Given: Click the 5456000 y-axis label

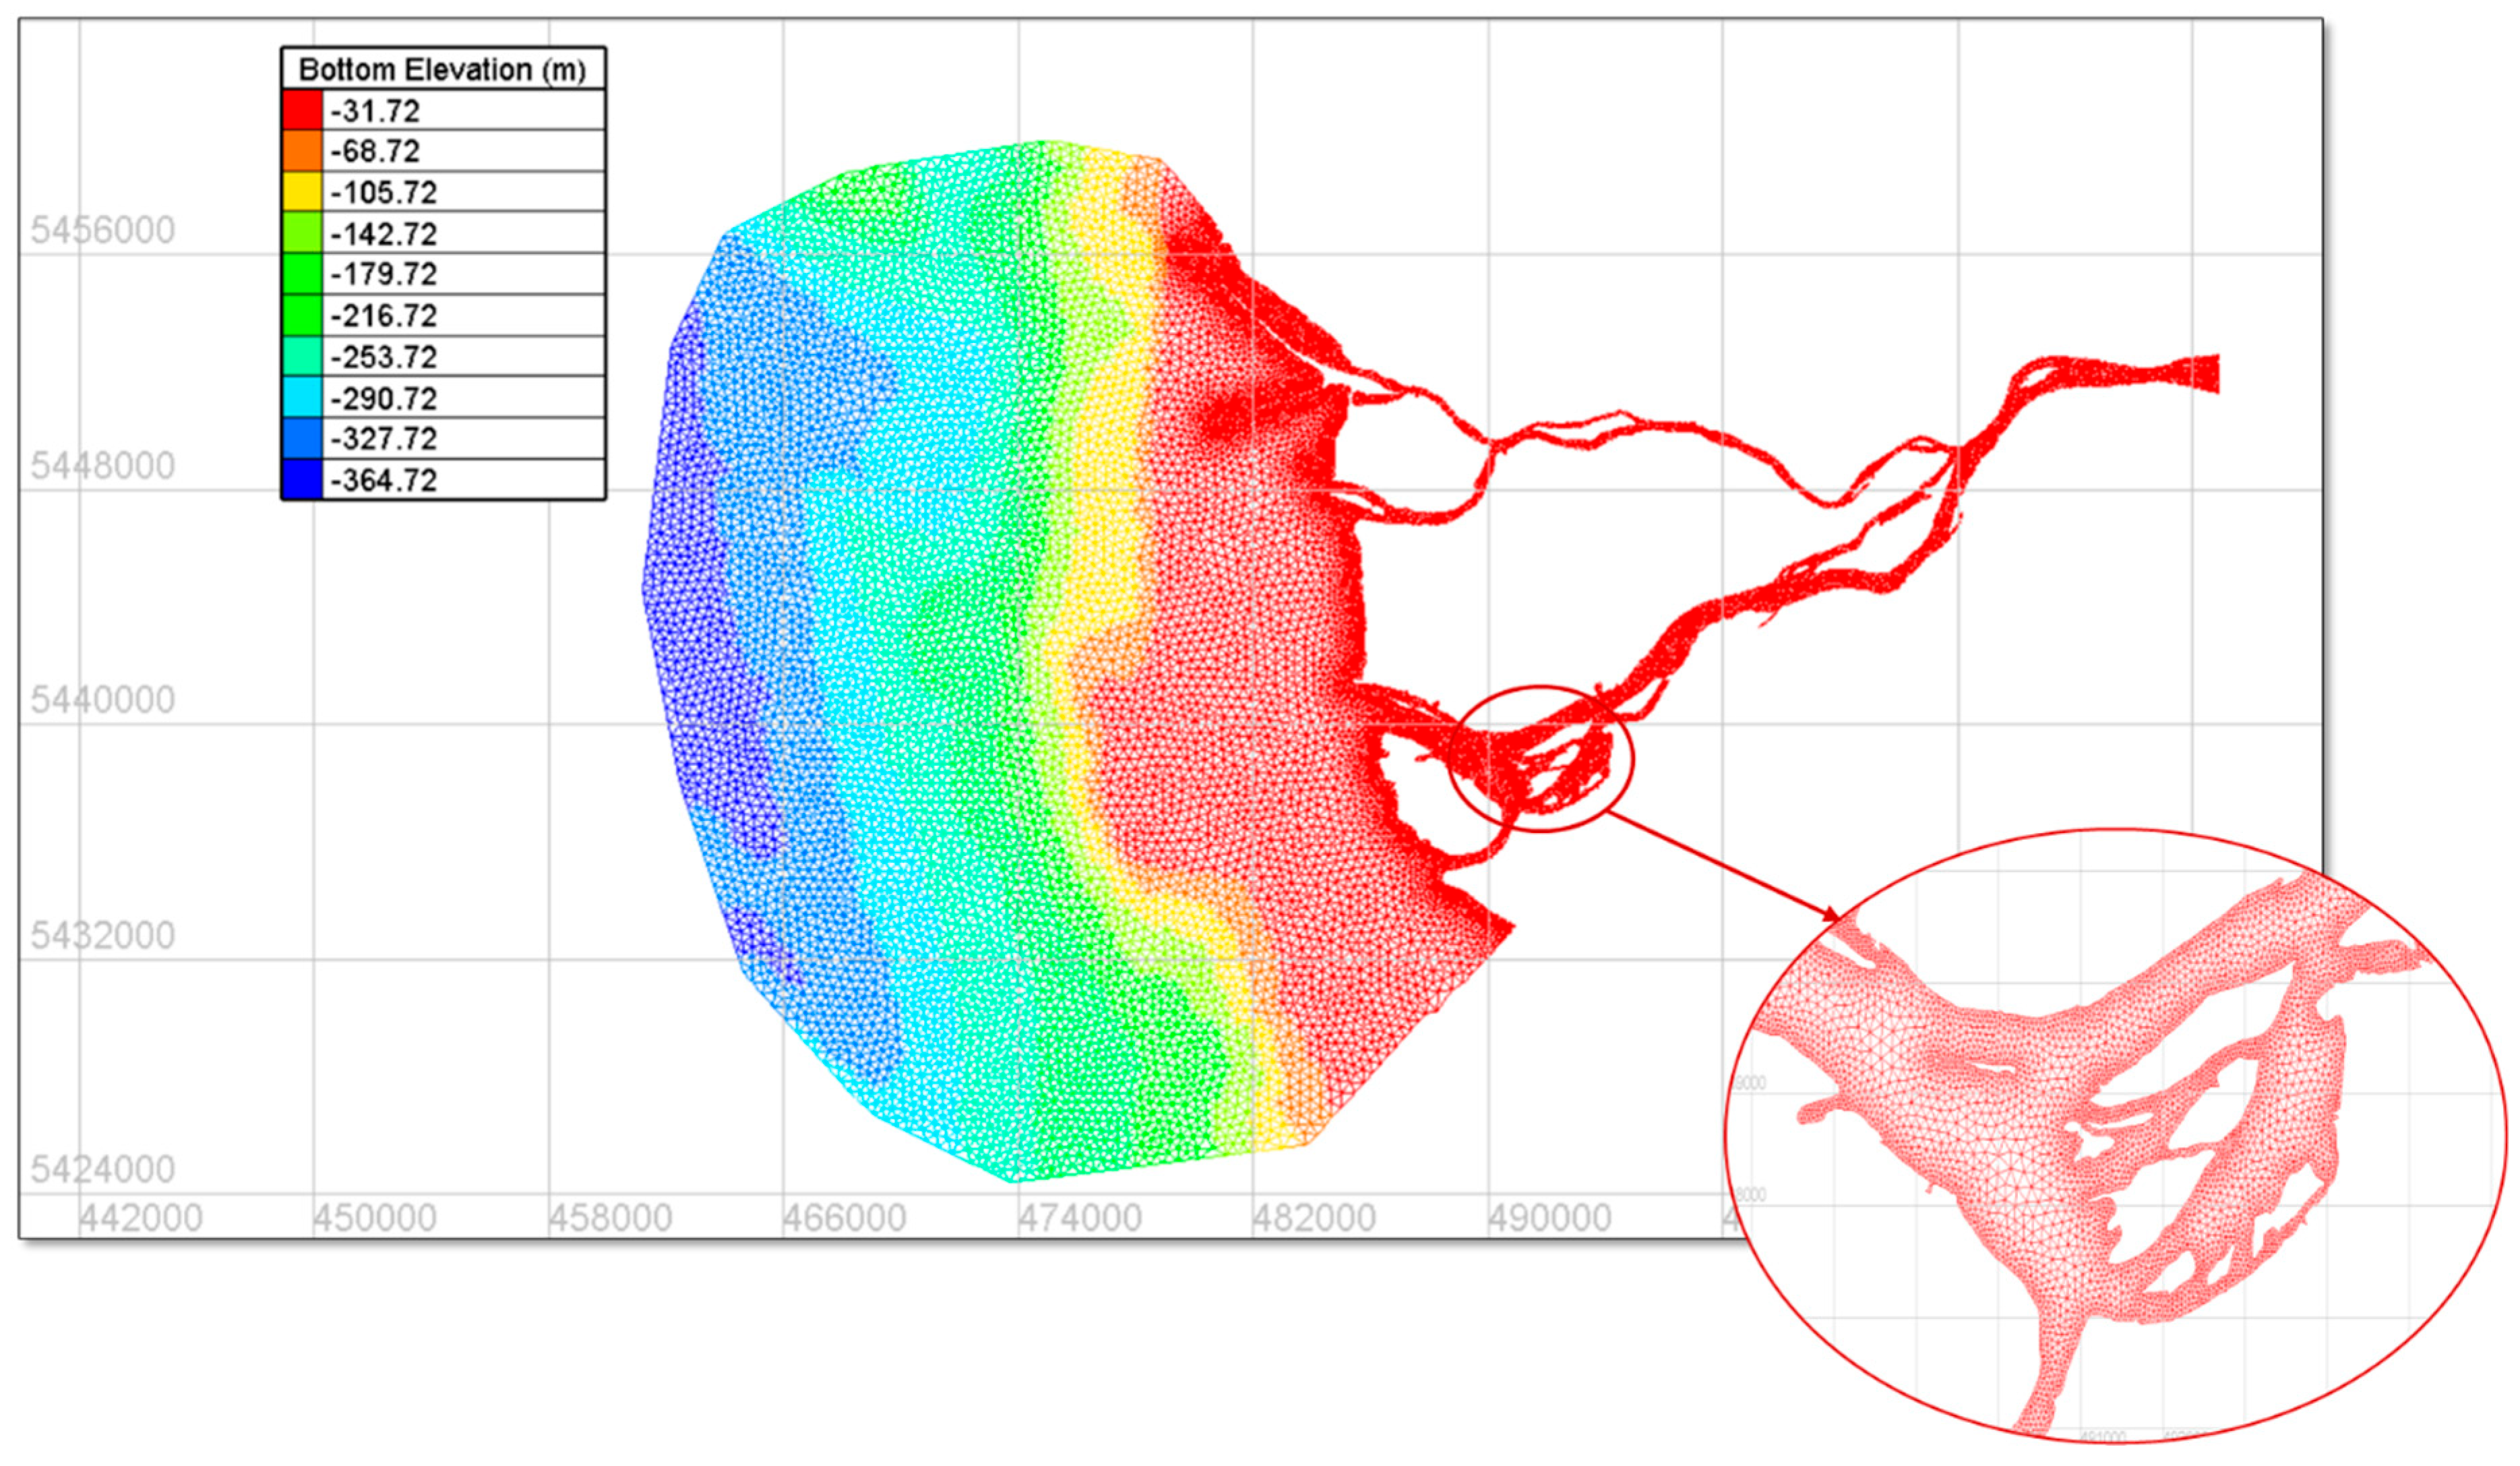Looking at the screenshot, I should (x=103, y=231).
